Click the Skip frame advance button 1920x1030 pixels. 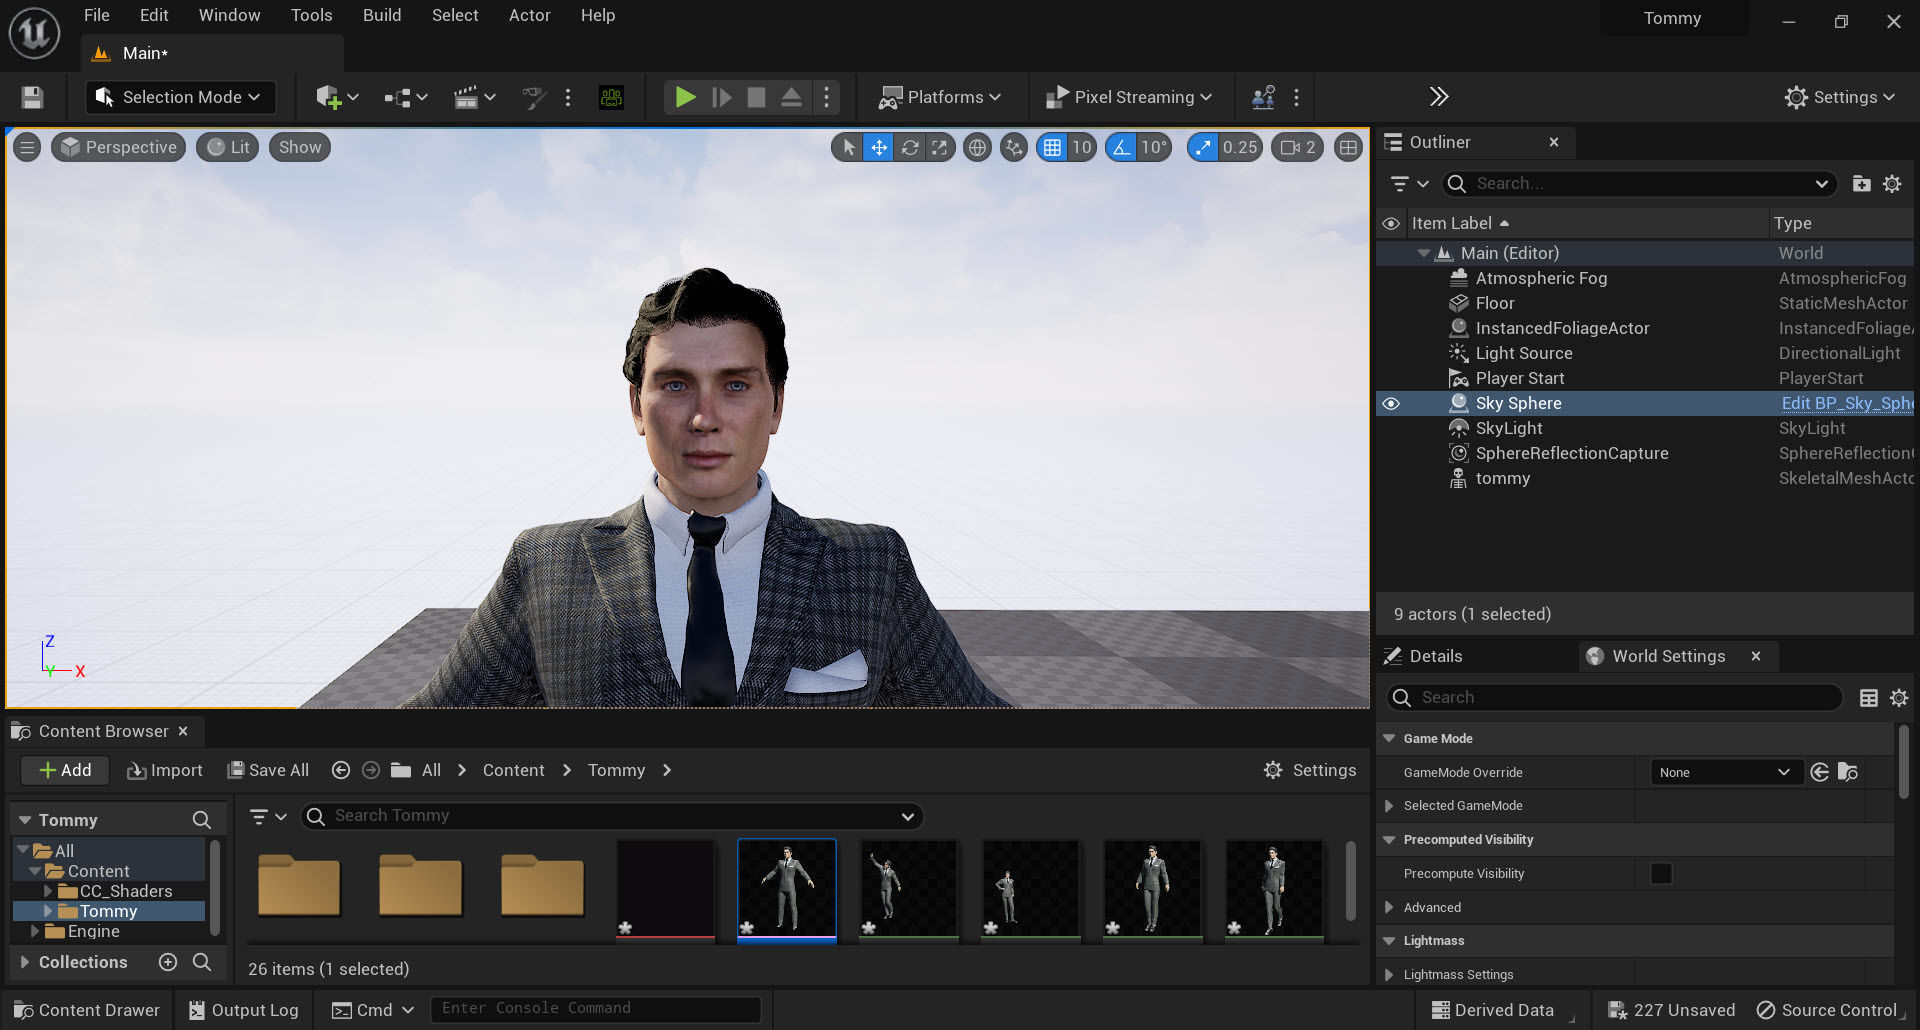point(721,97)
